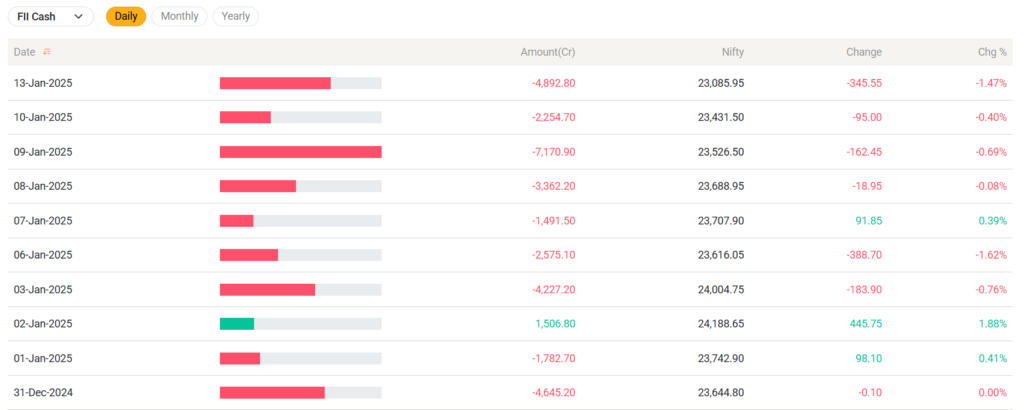The image size is (1024, 410).
Task: Click the 31-Dec-2024 date cell
Action: click(43, 393)
